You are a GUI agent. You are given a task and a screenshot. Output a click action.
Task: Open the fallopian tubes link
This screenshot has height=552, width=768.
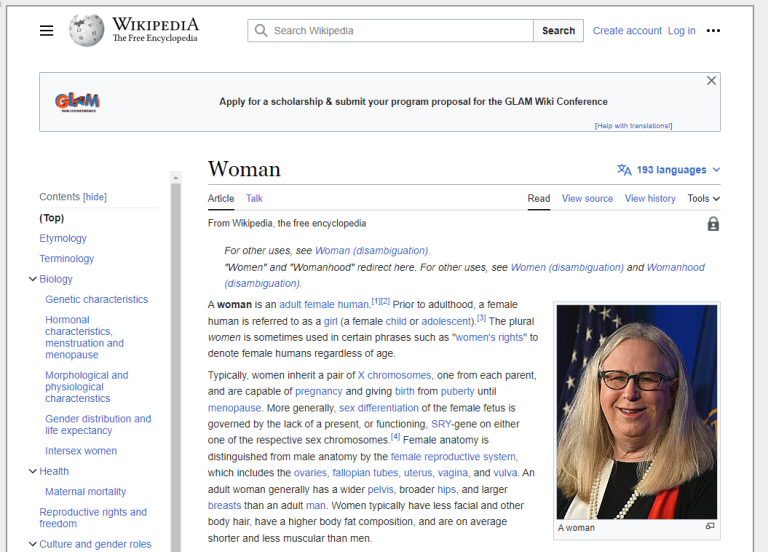365,473
